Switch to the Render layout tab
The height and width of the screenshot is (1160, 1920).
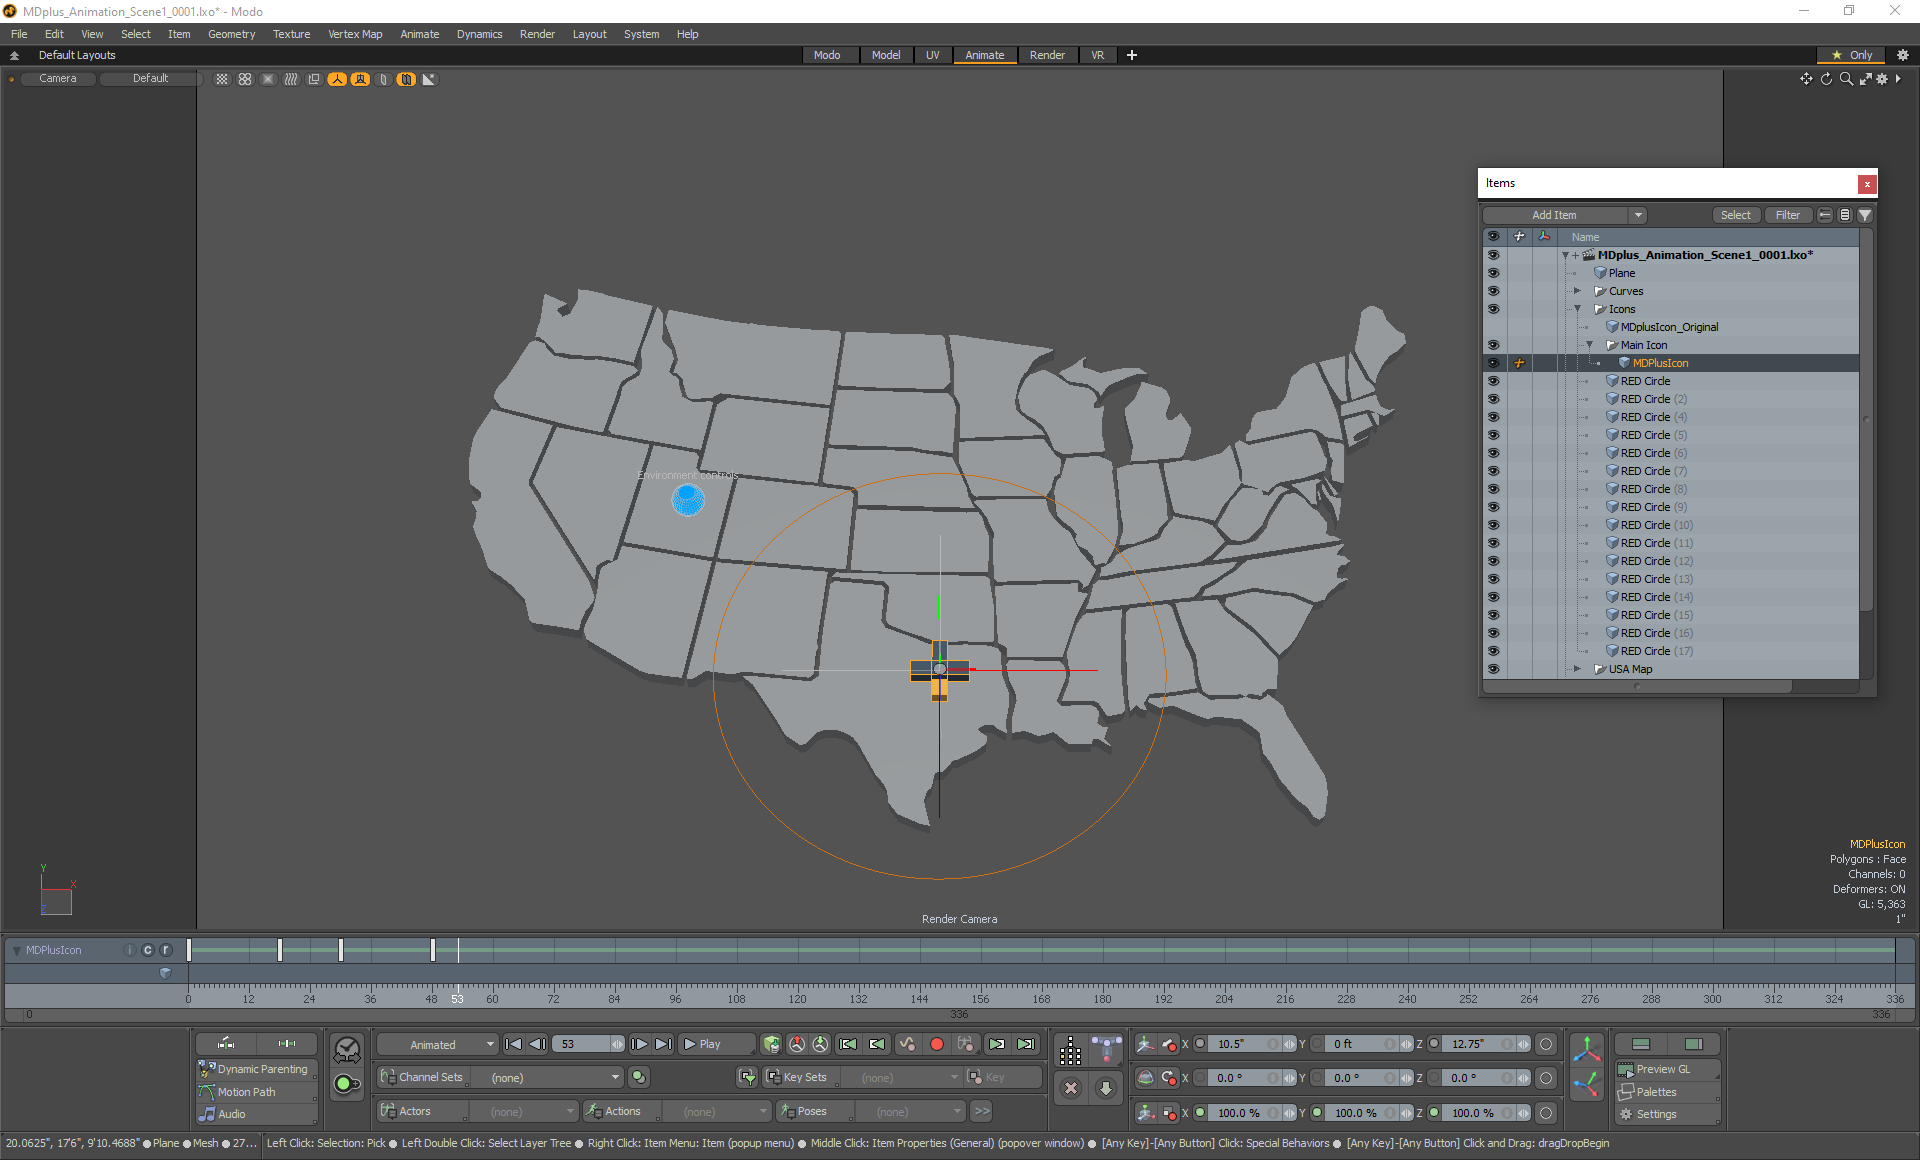tap(1047, 55)
